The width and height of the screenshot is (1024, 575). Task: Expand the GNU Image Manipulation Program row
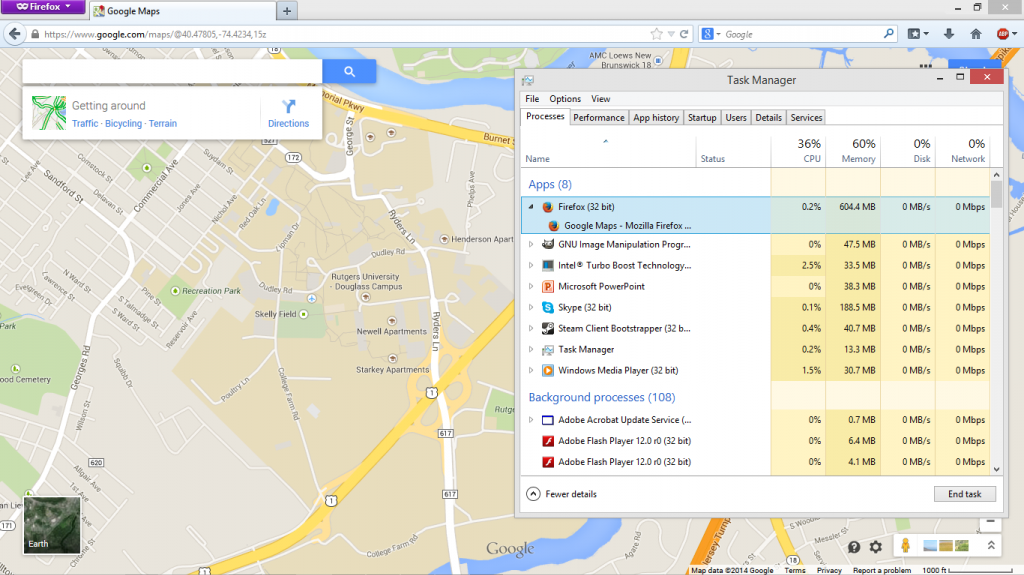click(531, 244)
